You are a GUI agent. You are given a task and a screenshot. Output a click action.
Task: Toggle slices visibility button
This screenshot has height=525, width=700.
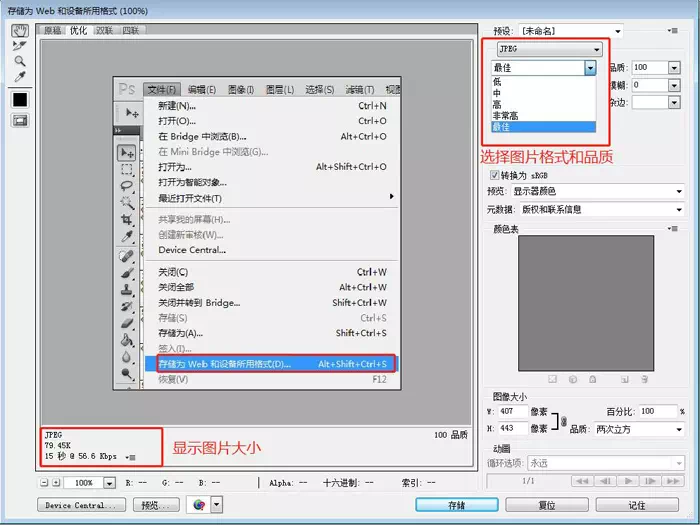19,120
